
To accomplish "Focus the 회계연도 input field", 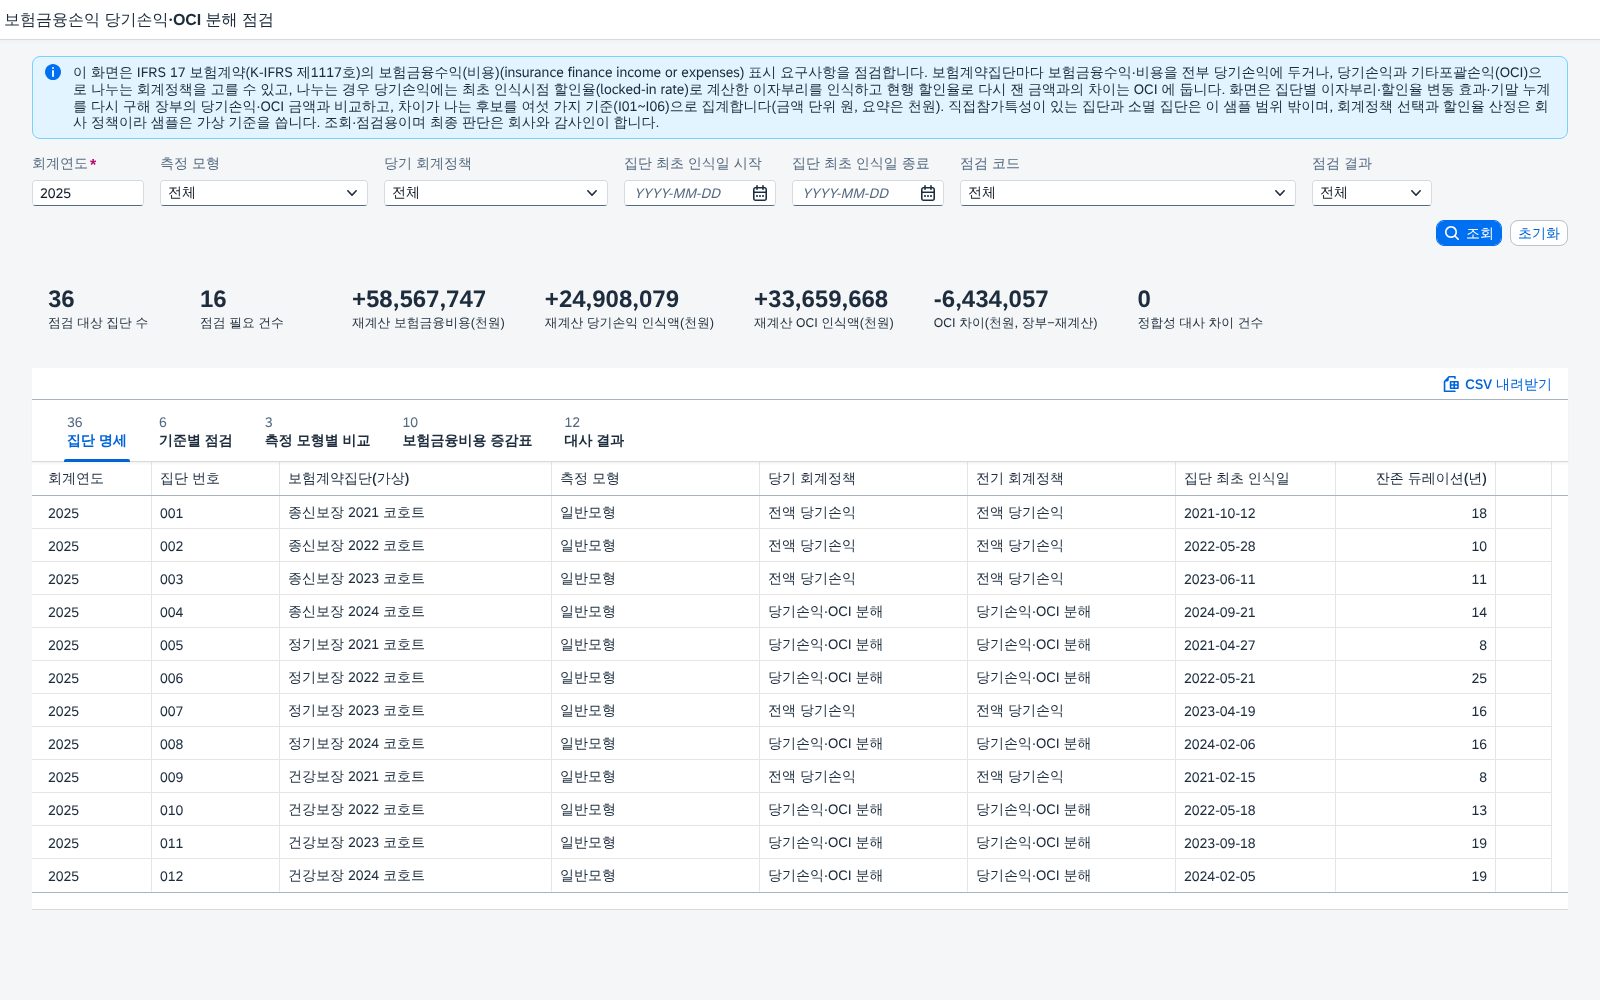I will coord(88,193).
